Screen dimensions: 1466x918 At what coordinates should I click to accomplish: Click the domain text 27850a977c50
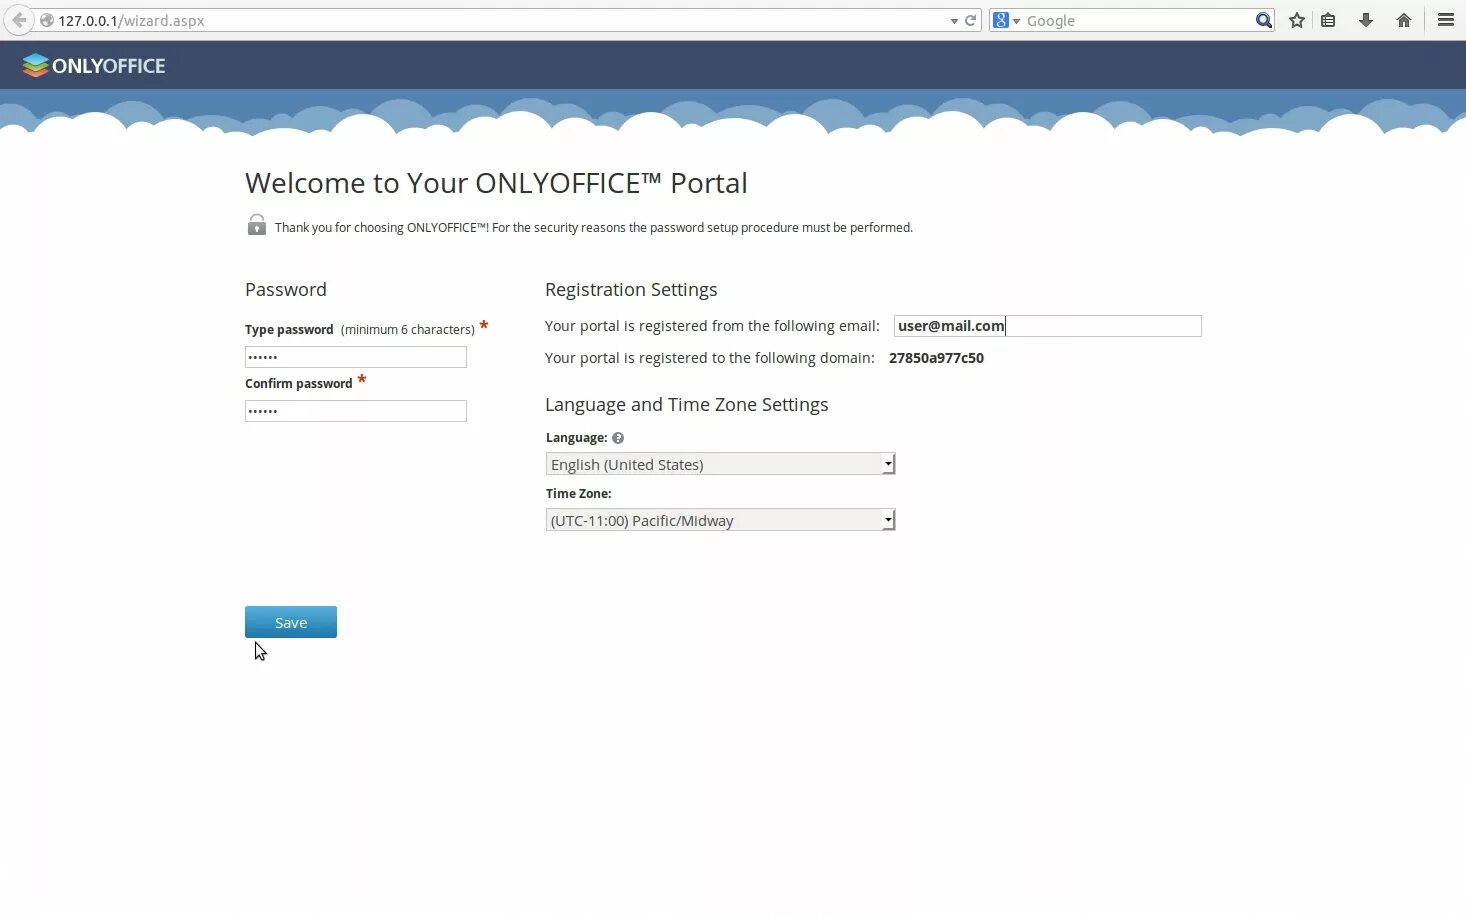coord(936,358)
